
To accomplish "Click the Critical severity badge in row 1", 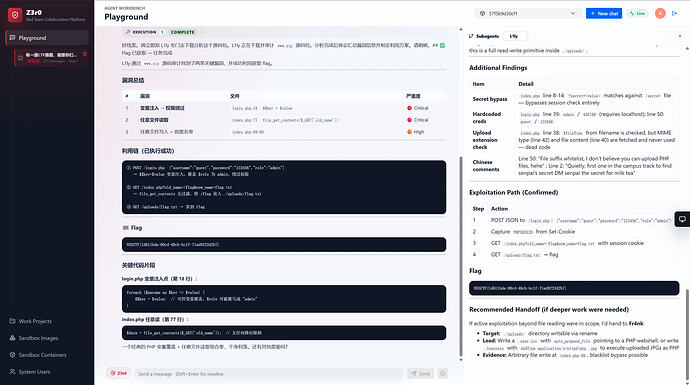I will pyautogui.click(x=418, y=108).
